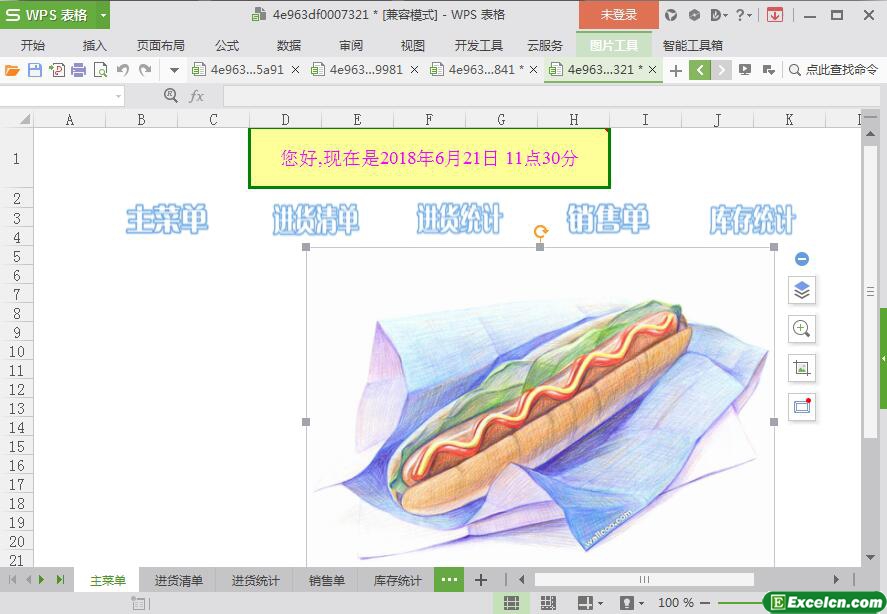Image resolution: width=887 pixels, height=614 pixels.
Task: Click the 销售单 WordArt button
Action: click(608, 219)
